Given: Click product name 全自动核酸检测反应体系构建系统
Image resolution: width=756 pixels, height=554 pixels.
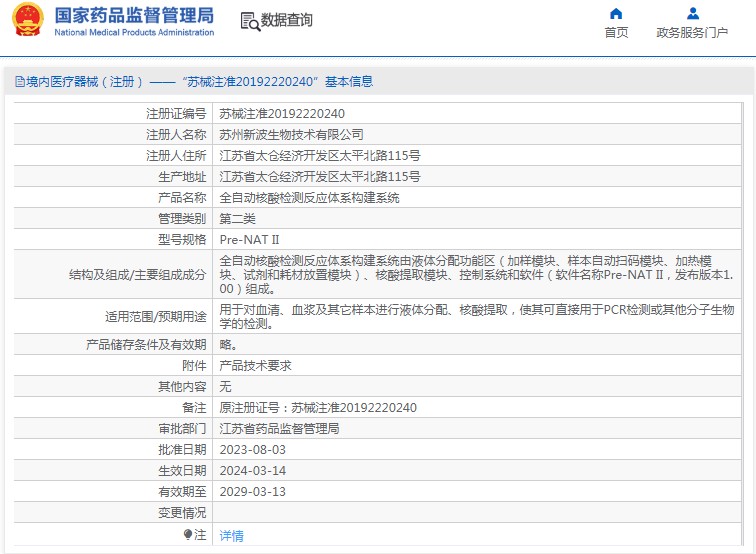Looking at the screenshot, I should click(309, 198).
